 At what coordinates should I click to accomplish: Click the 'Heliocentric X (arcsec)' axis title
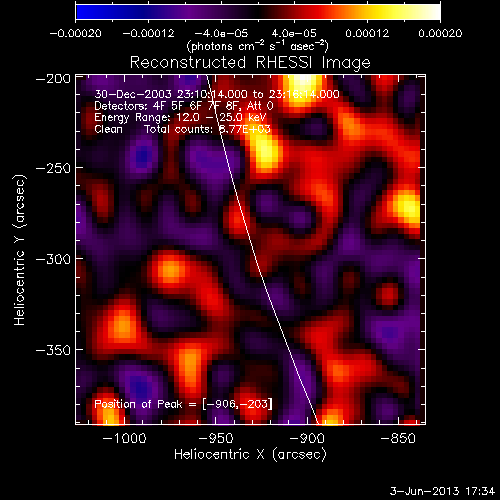click(x=250, y=455)
